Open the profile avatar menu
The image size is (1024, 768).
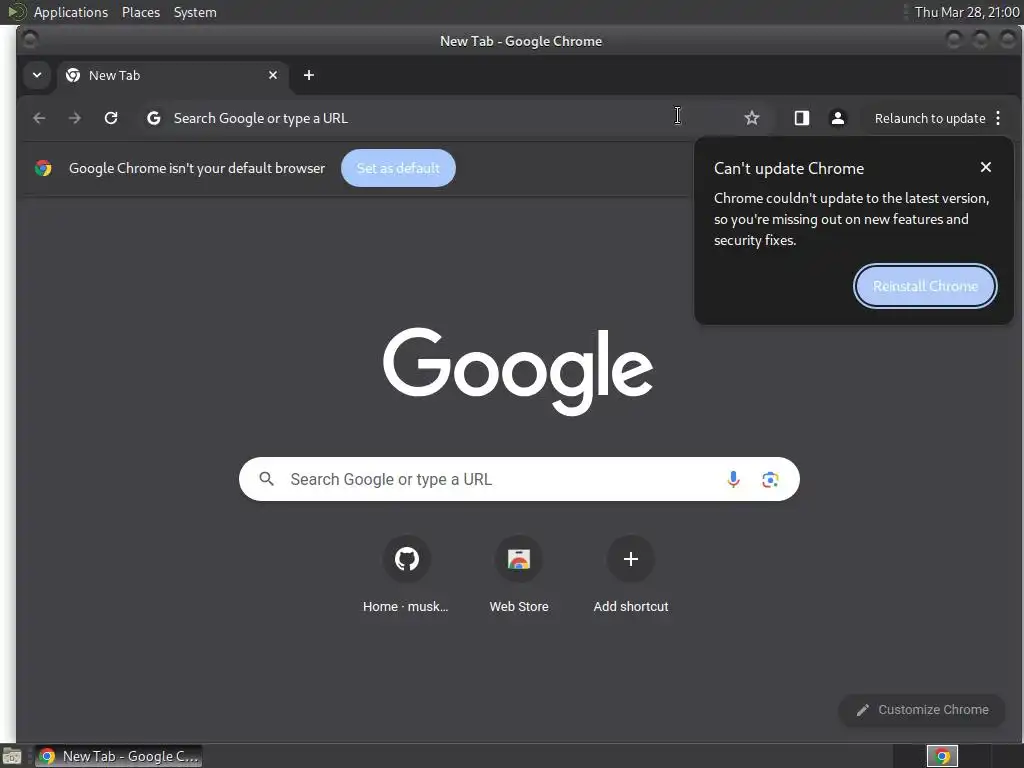pos(838,118)
